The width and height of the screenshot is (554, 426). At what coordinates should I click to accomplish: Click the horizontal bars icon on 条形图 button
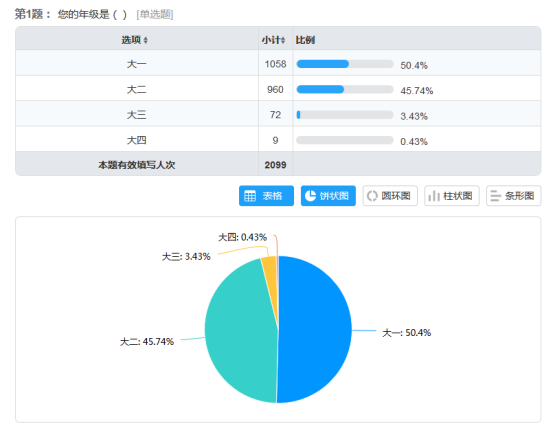pyautogui.click(x=495, y=196)
